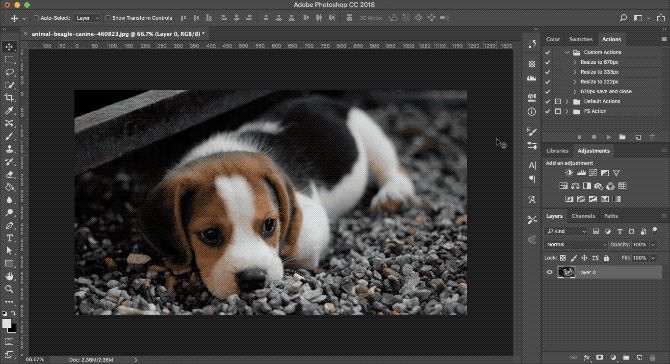This screenshot has height=364, width=670.
Task: Select the Hand tool
Action: click(9, 276)
